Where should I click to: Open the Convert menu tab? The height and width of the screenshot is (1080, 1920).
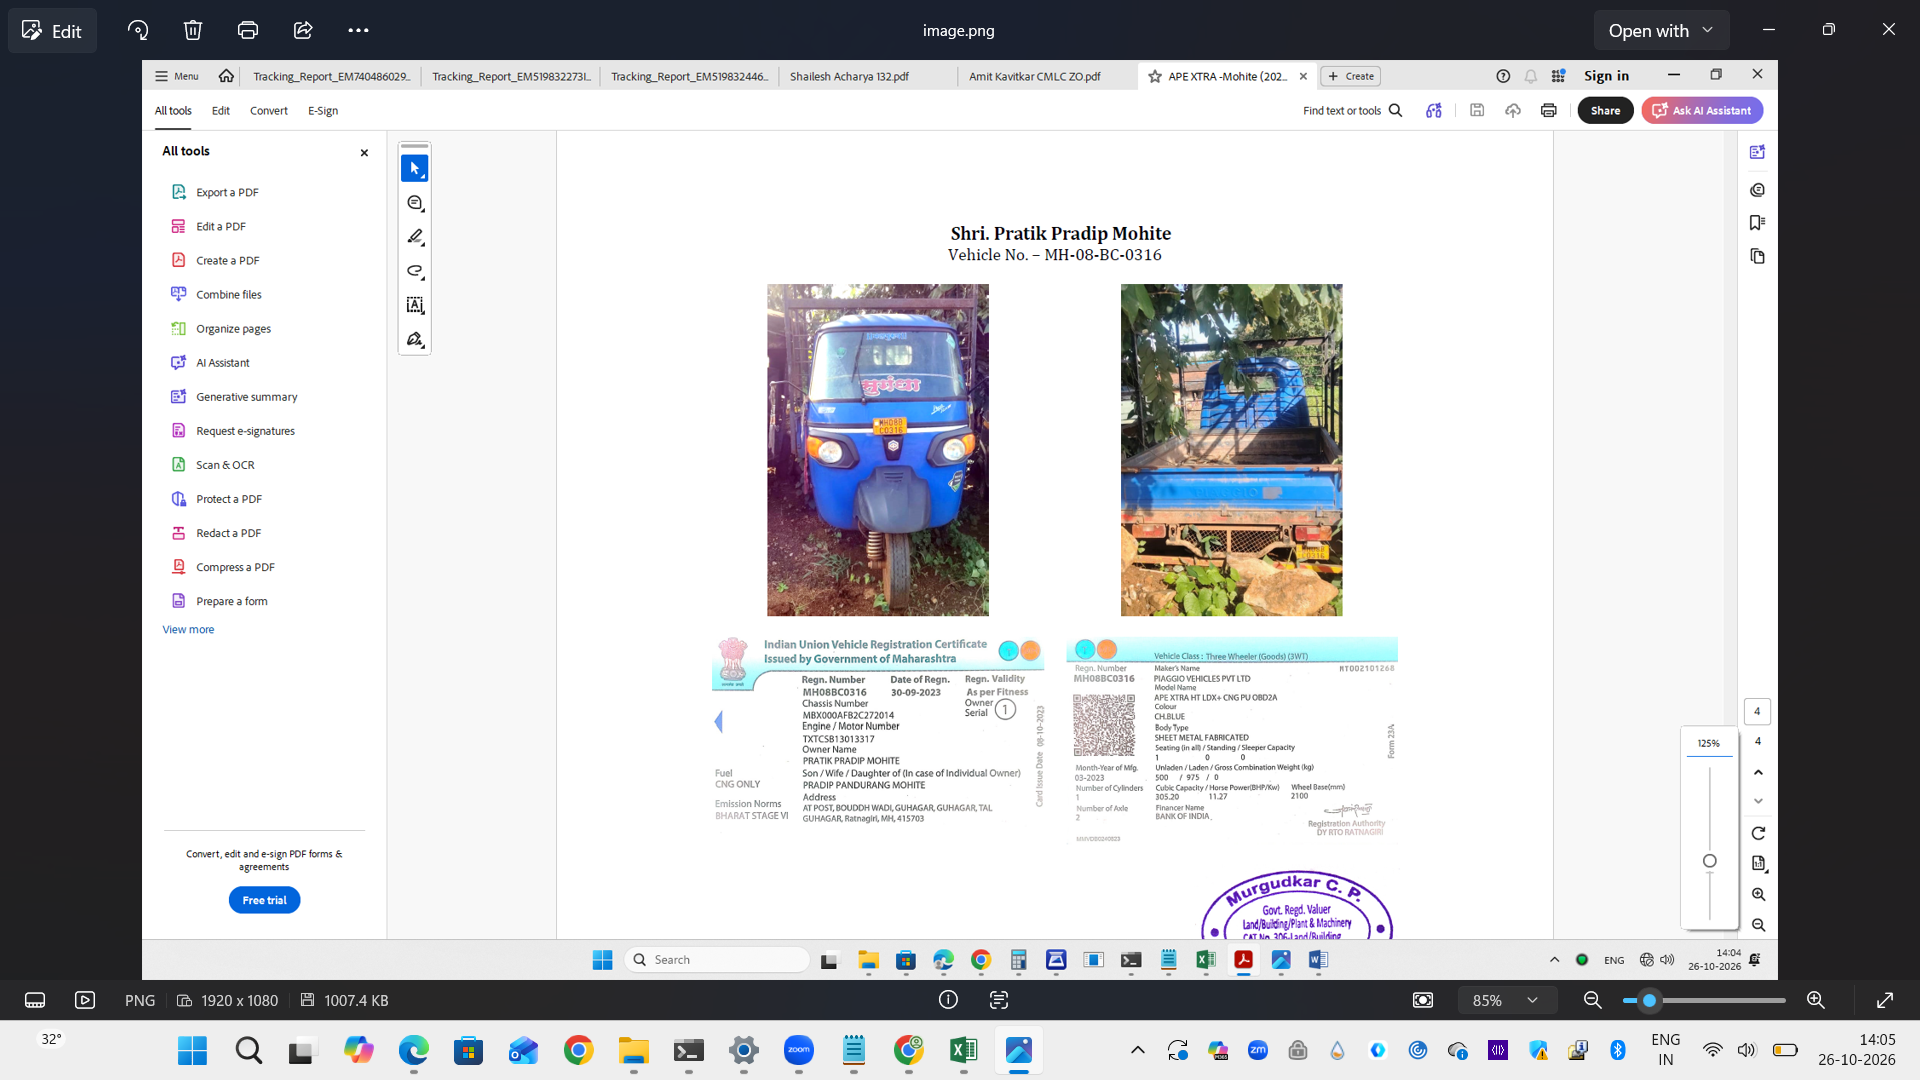pos(268,111)
